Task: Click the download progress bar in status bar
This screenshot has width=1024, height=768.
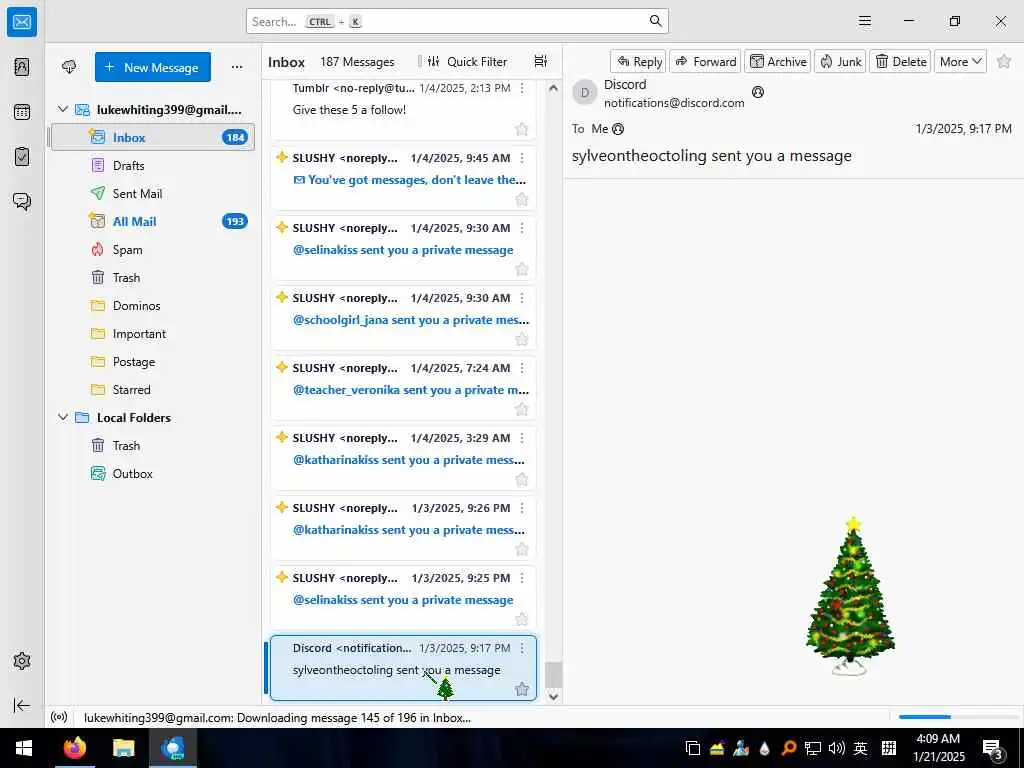Action: point(957,717)
